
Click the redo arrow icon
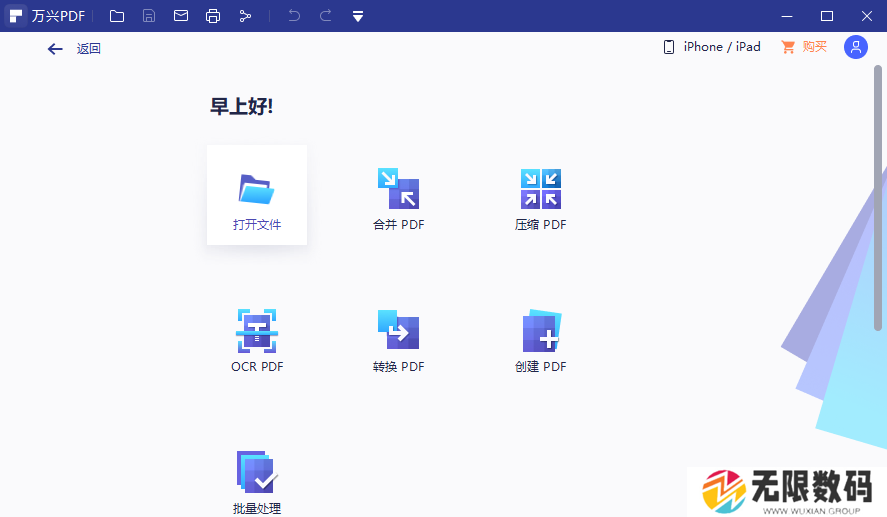(x=326, y=16)
